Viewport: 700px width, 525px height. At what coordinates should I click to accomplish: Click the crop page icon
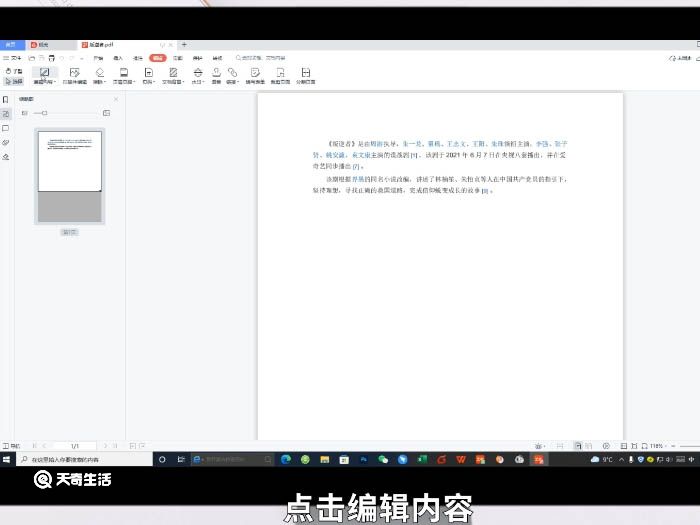(x=280, y=72)
